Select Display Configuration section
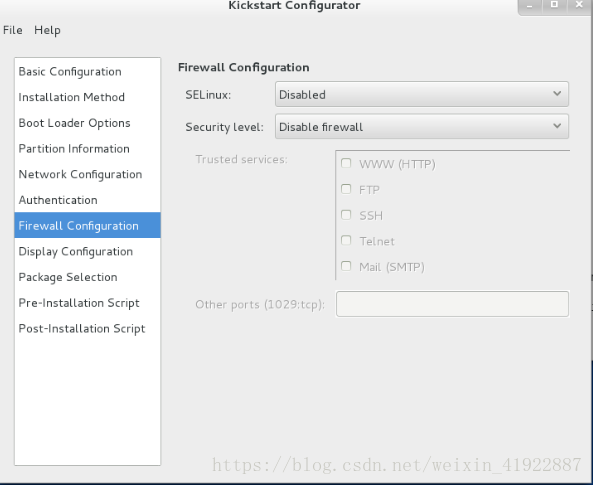Screen dimensions: 593x485 coord(87,252)
